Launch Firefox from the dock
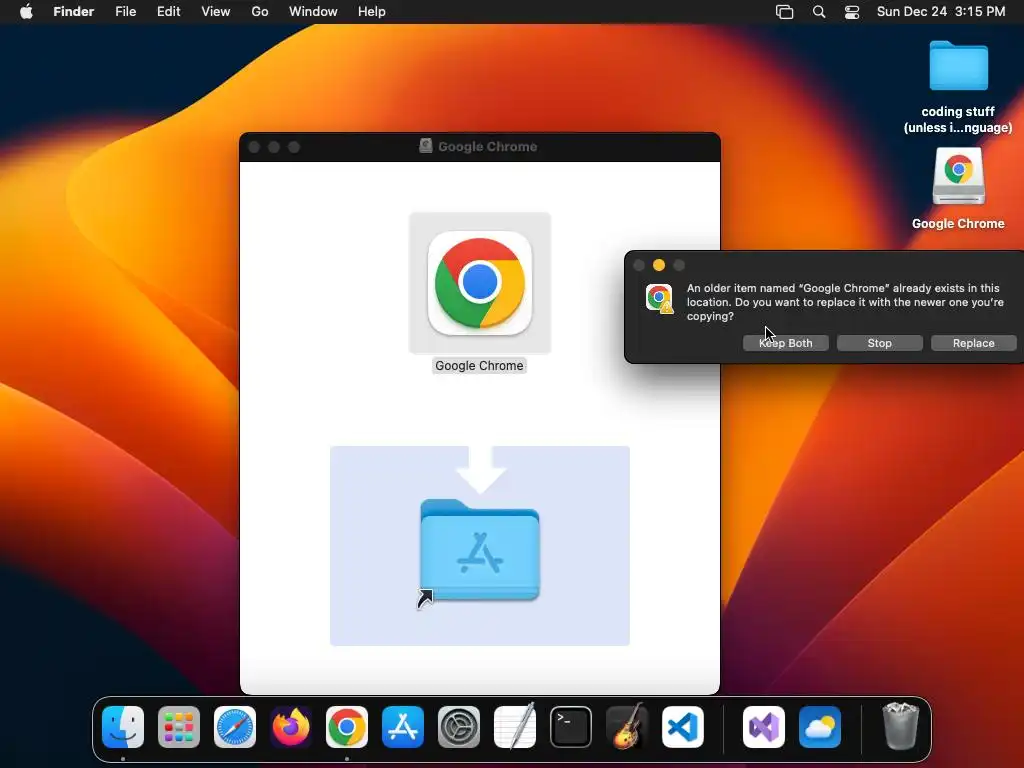 (291, 727)
